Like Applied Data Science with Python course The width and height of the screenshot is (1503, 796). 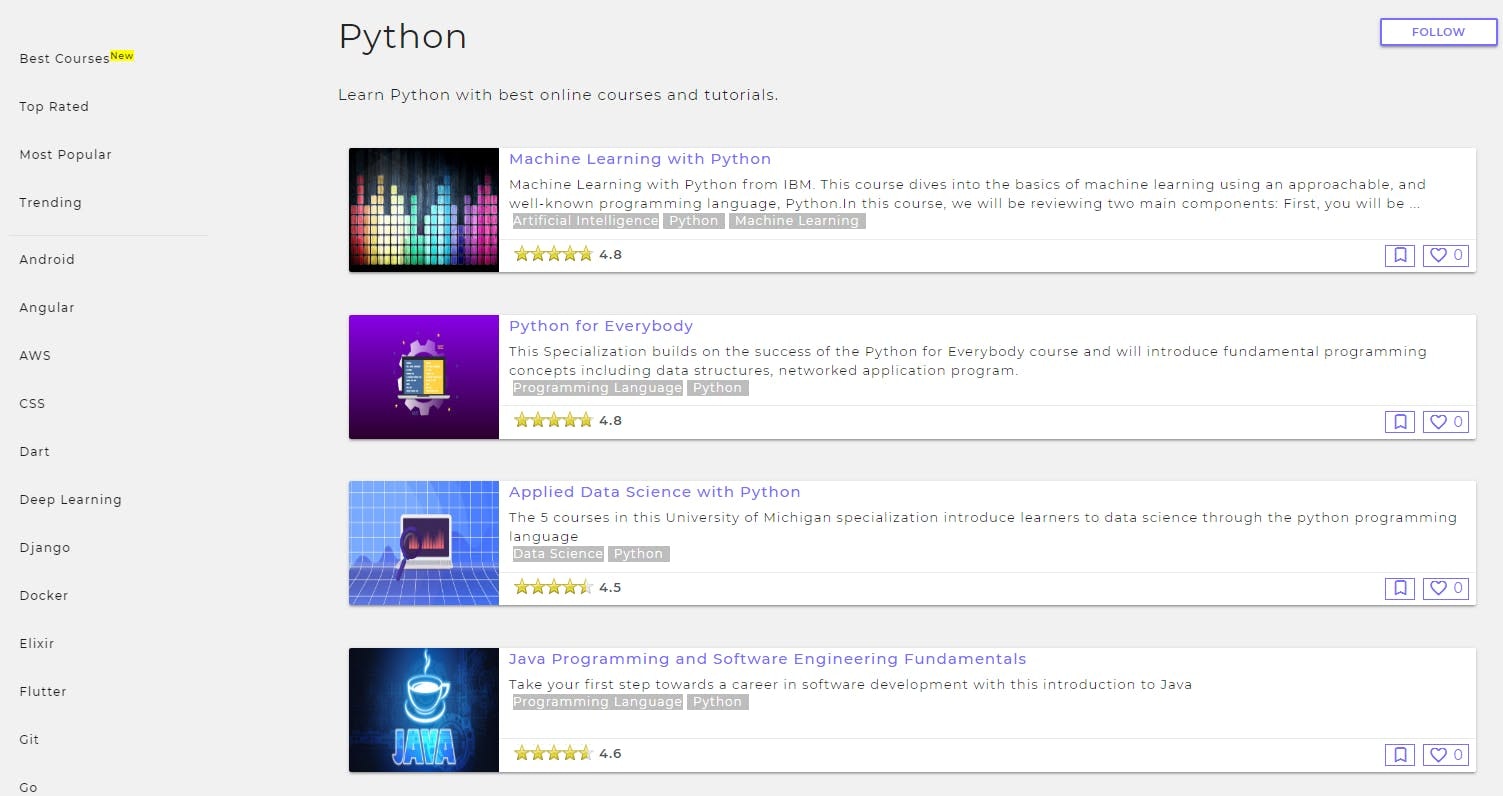point(1446,588)
